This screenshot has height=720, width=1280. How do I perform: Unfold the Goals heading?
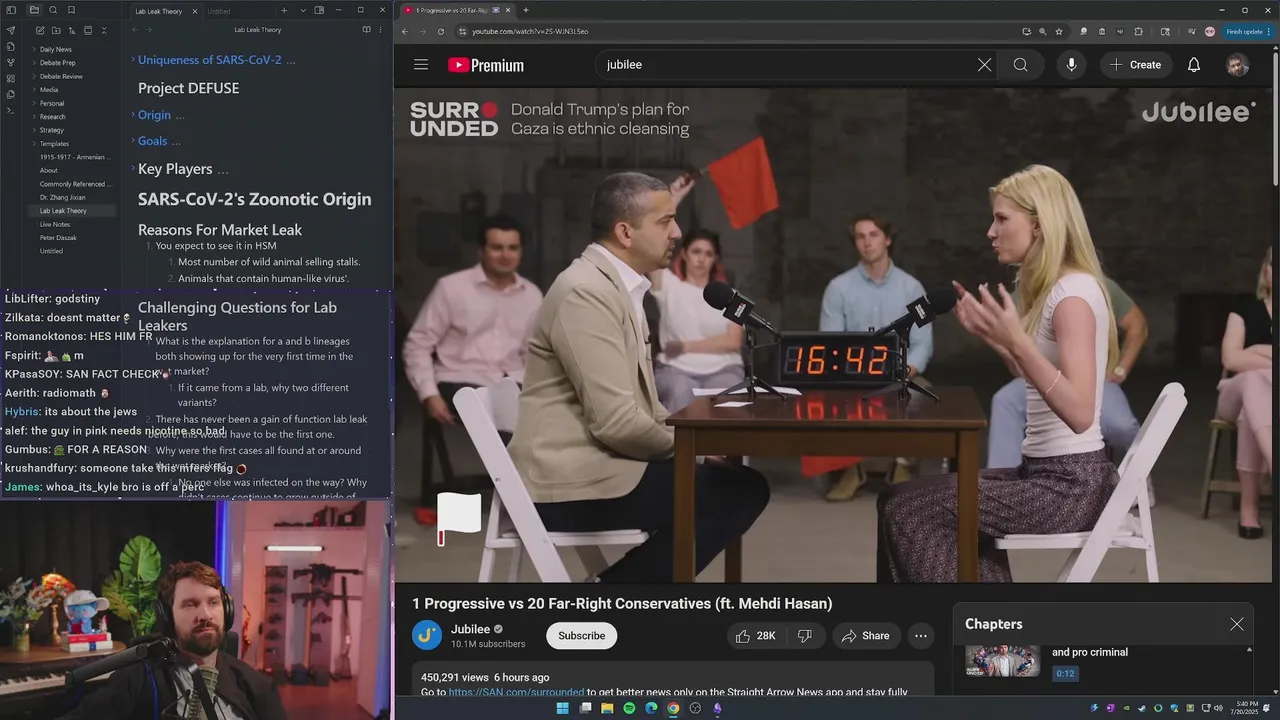click(133, 141)
